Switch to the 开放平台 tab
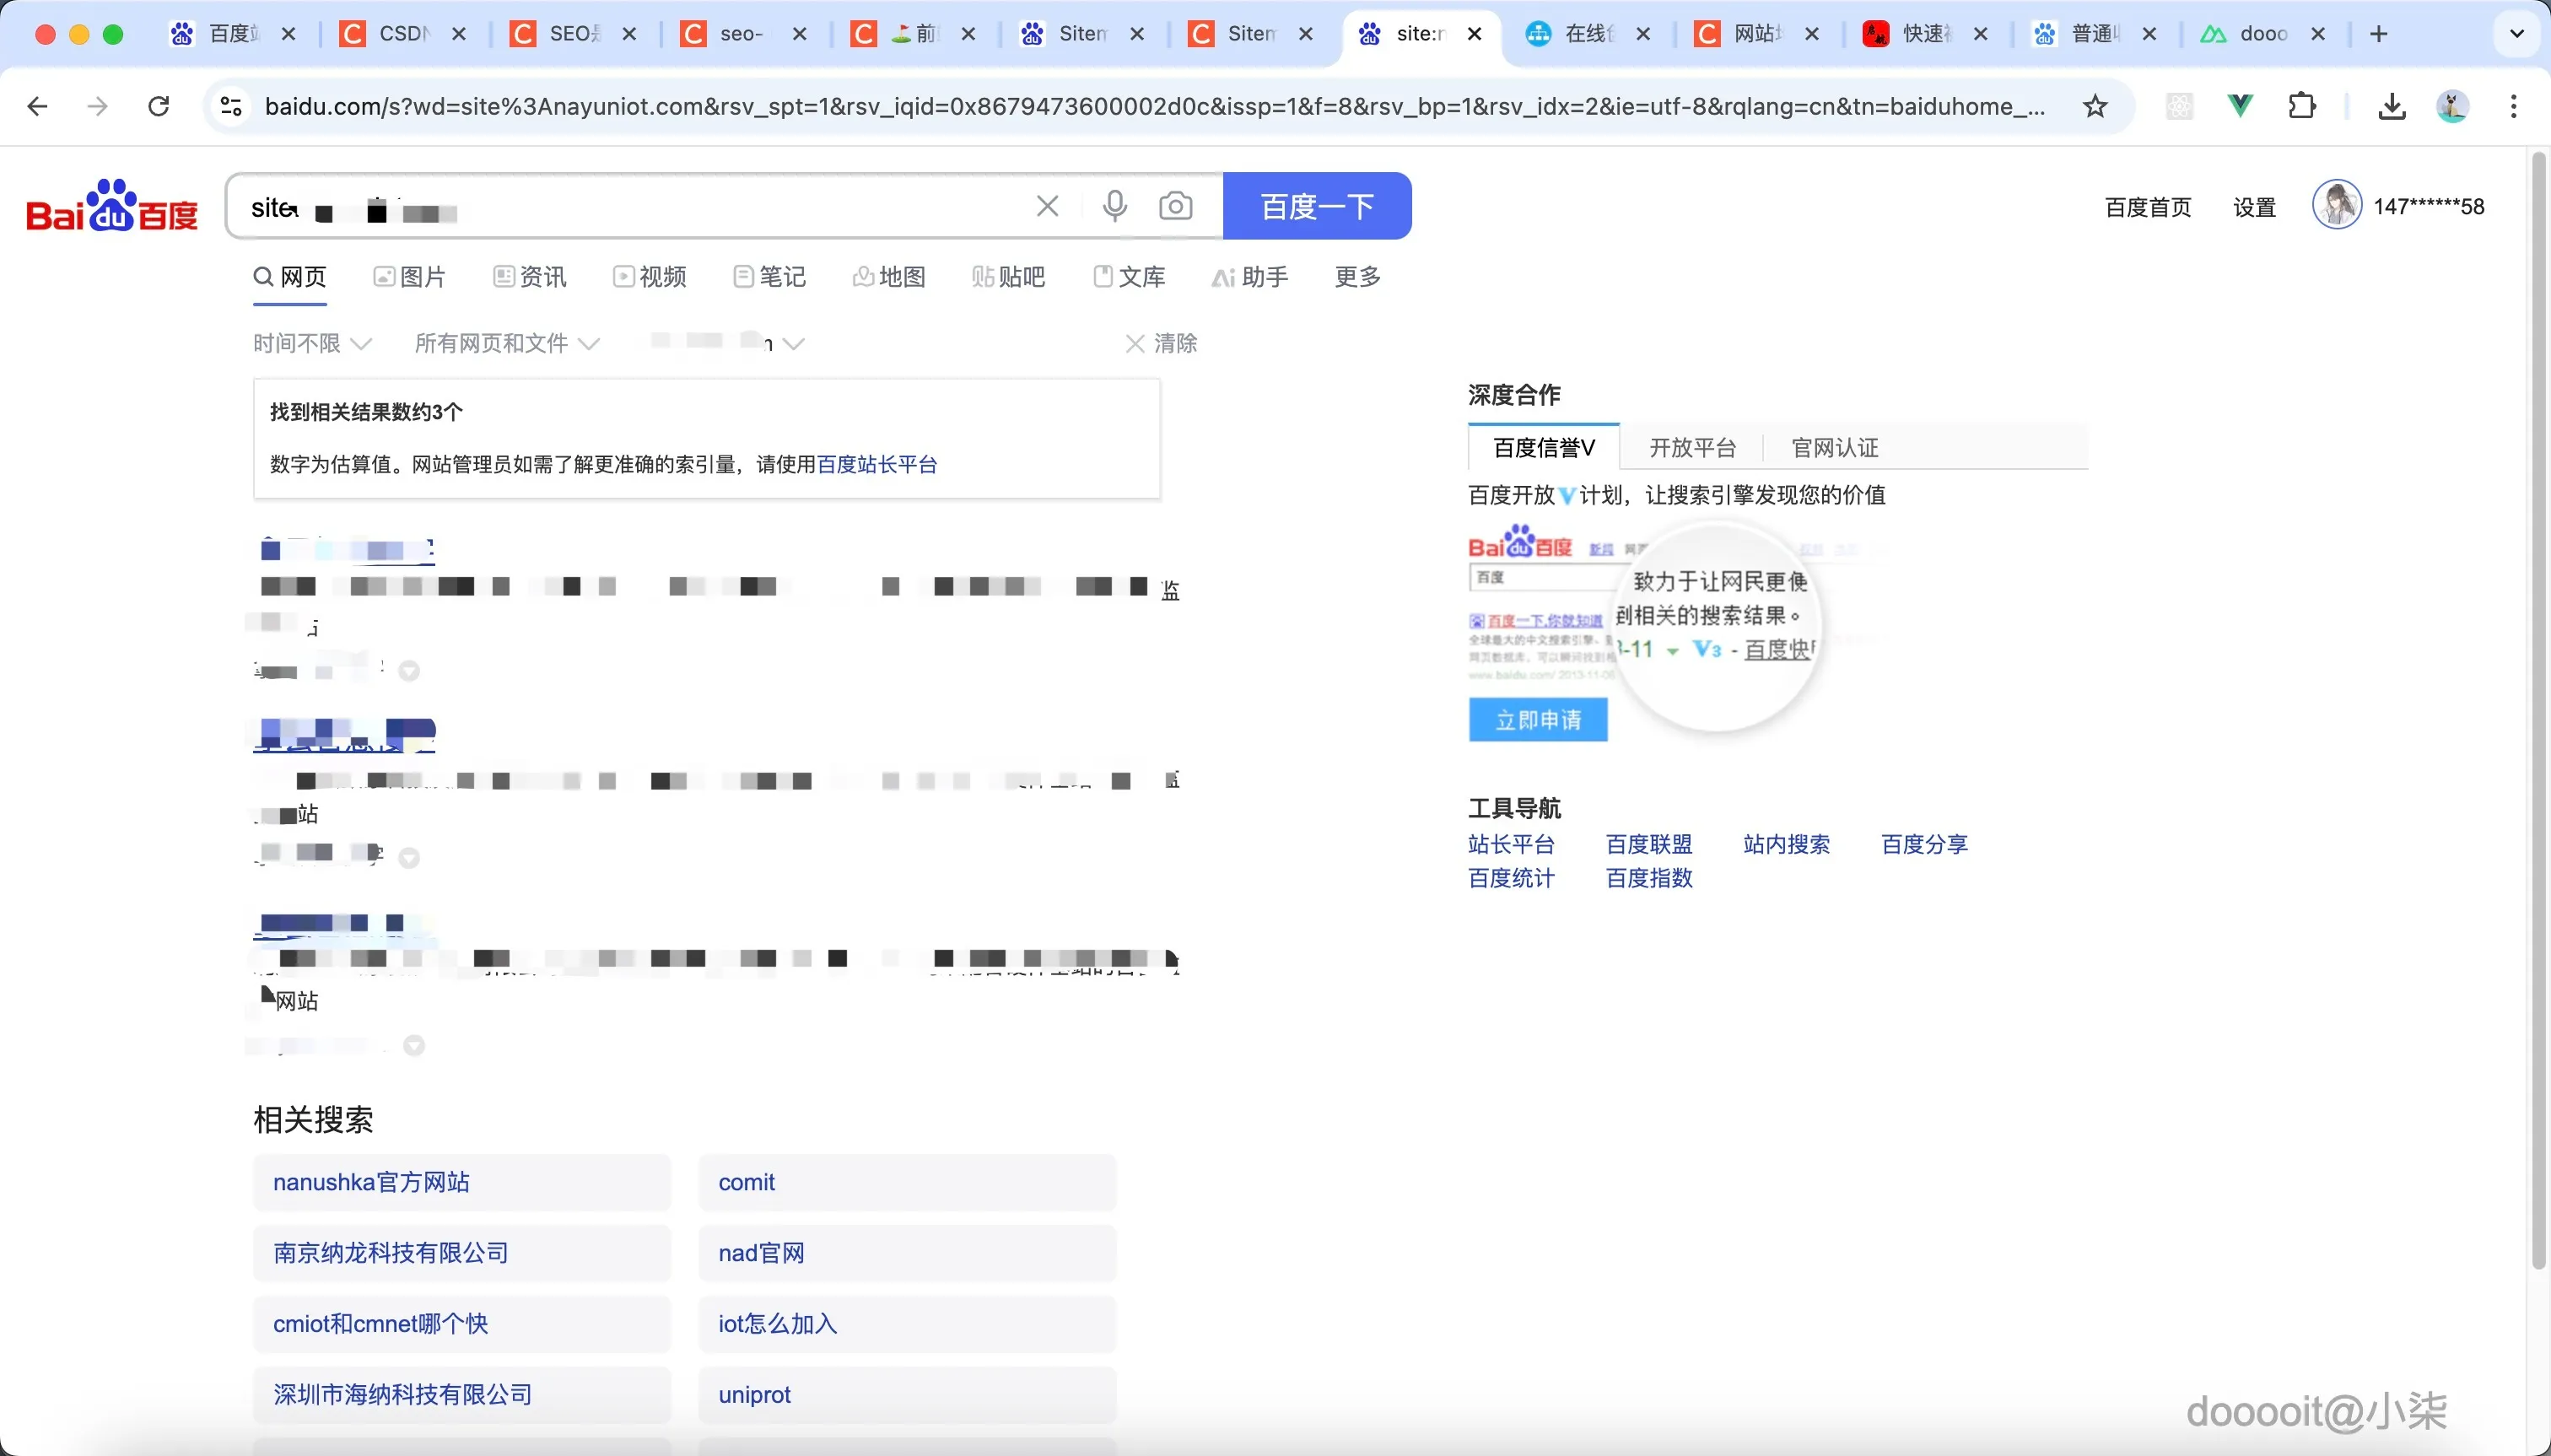The height and width of the screenshot is (1456, 2551). (x=1691, y=447)
